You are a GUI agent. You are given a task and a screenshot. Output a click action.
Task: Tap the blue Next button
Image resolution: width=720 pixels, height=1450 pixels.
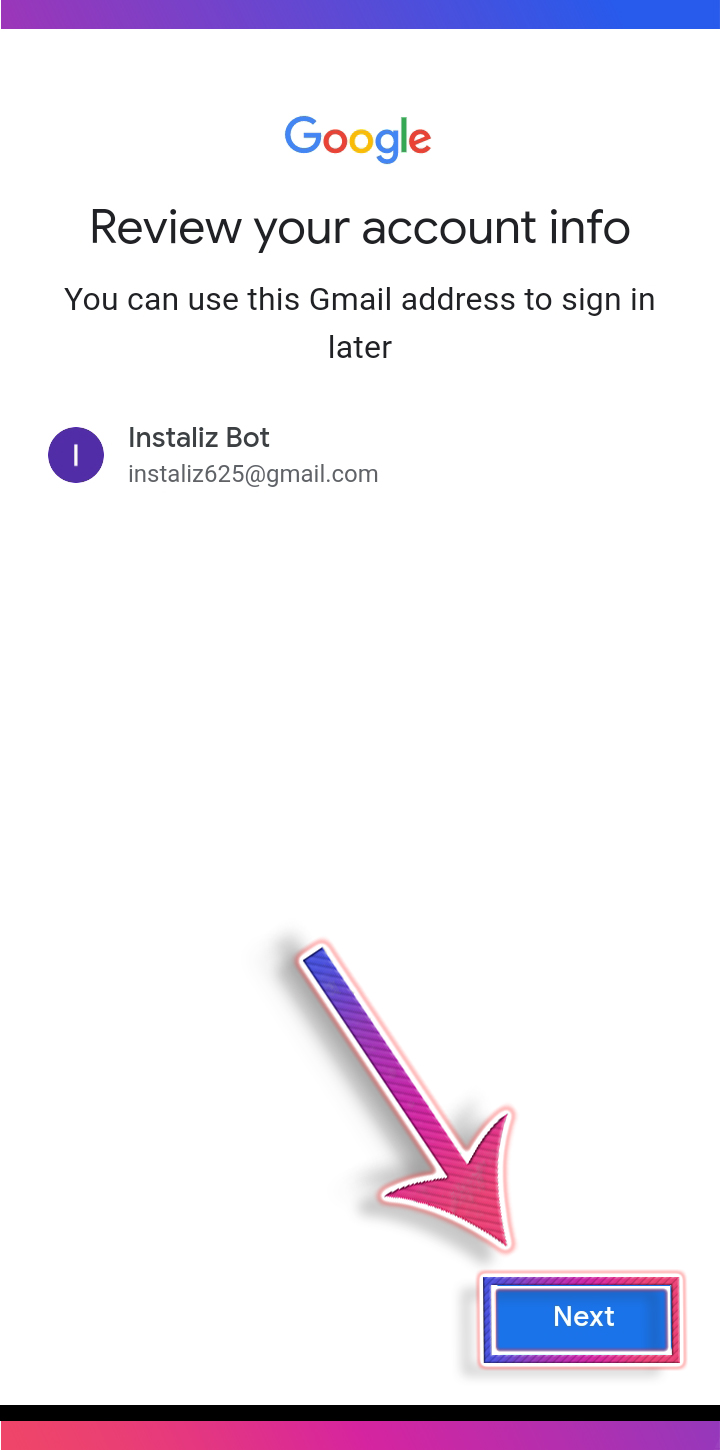click(581, 1317)
